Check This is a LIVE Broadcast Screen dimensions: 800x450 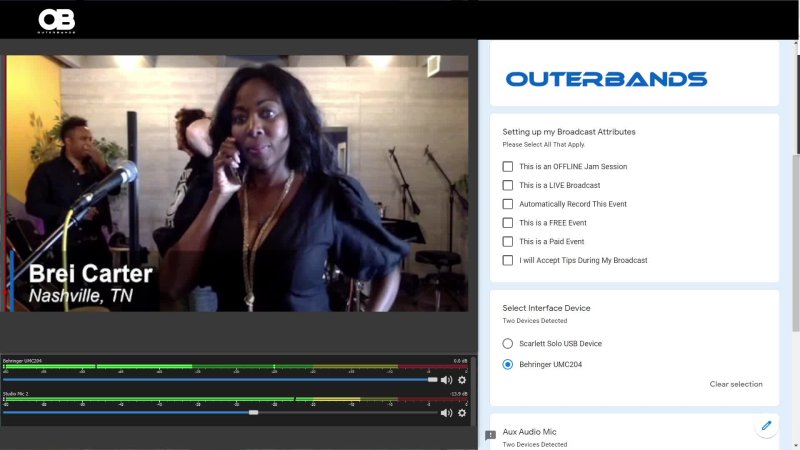[x=508, y=185]
